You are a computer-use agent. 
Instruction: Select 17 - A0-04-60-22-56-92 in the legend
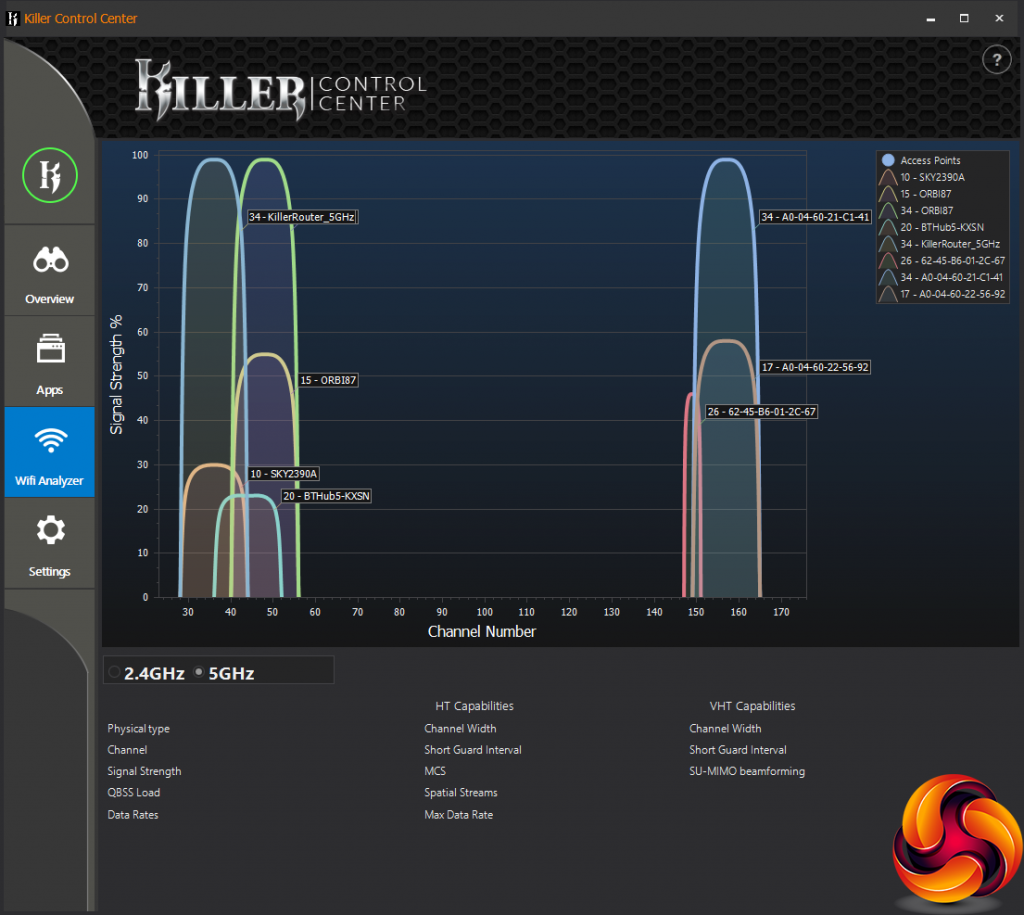(952, 294)
